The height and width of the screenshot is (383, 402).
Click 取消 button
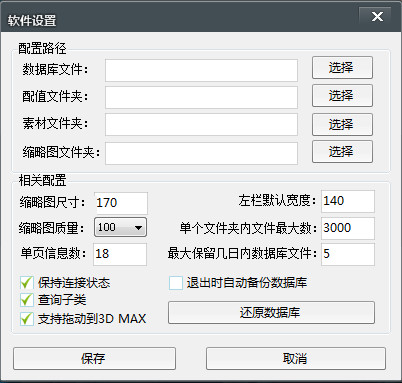point(296,358)
